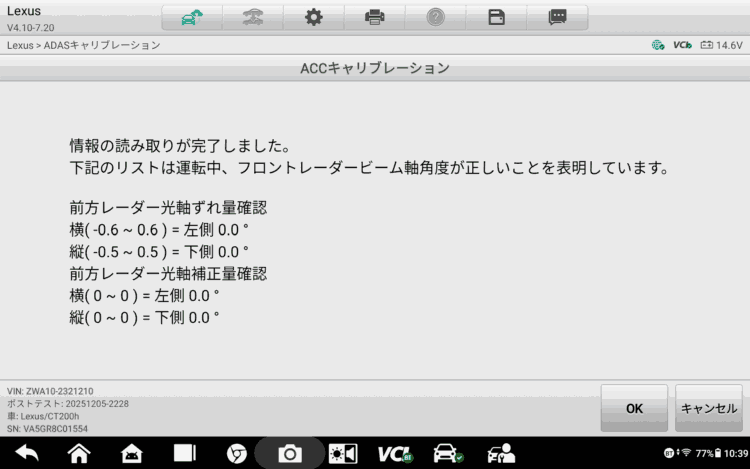Open the brightness display icon
The height and width of the screenshot is (469, 750).
pyautogui.click(x=343, y=453)
